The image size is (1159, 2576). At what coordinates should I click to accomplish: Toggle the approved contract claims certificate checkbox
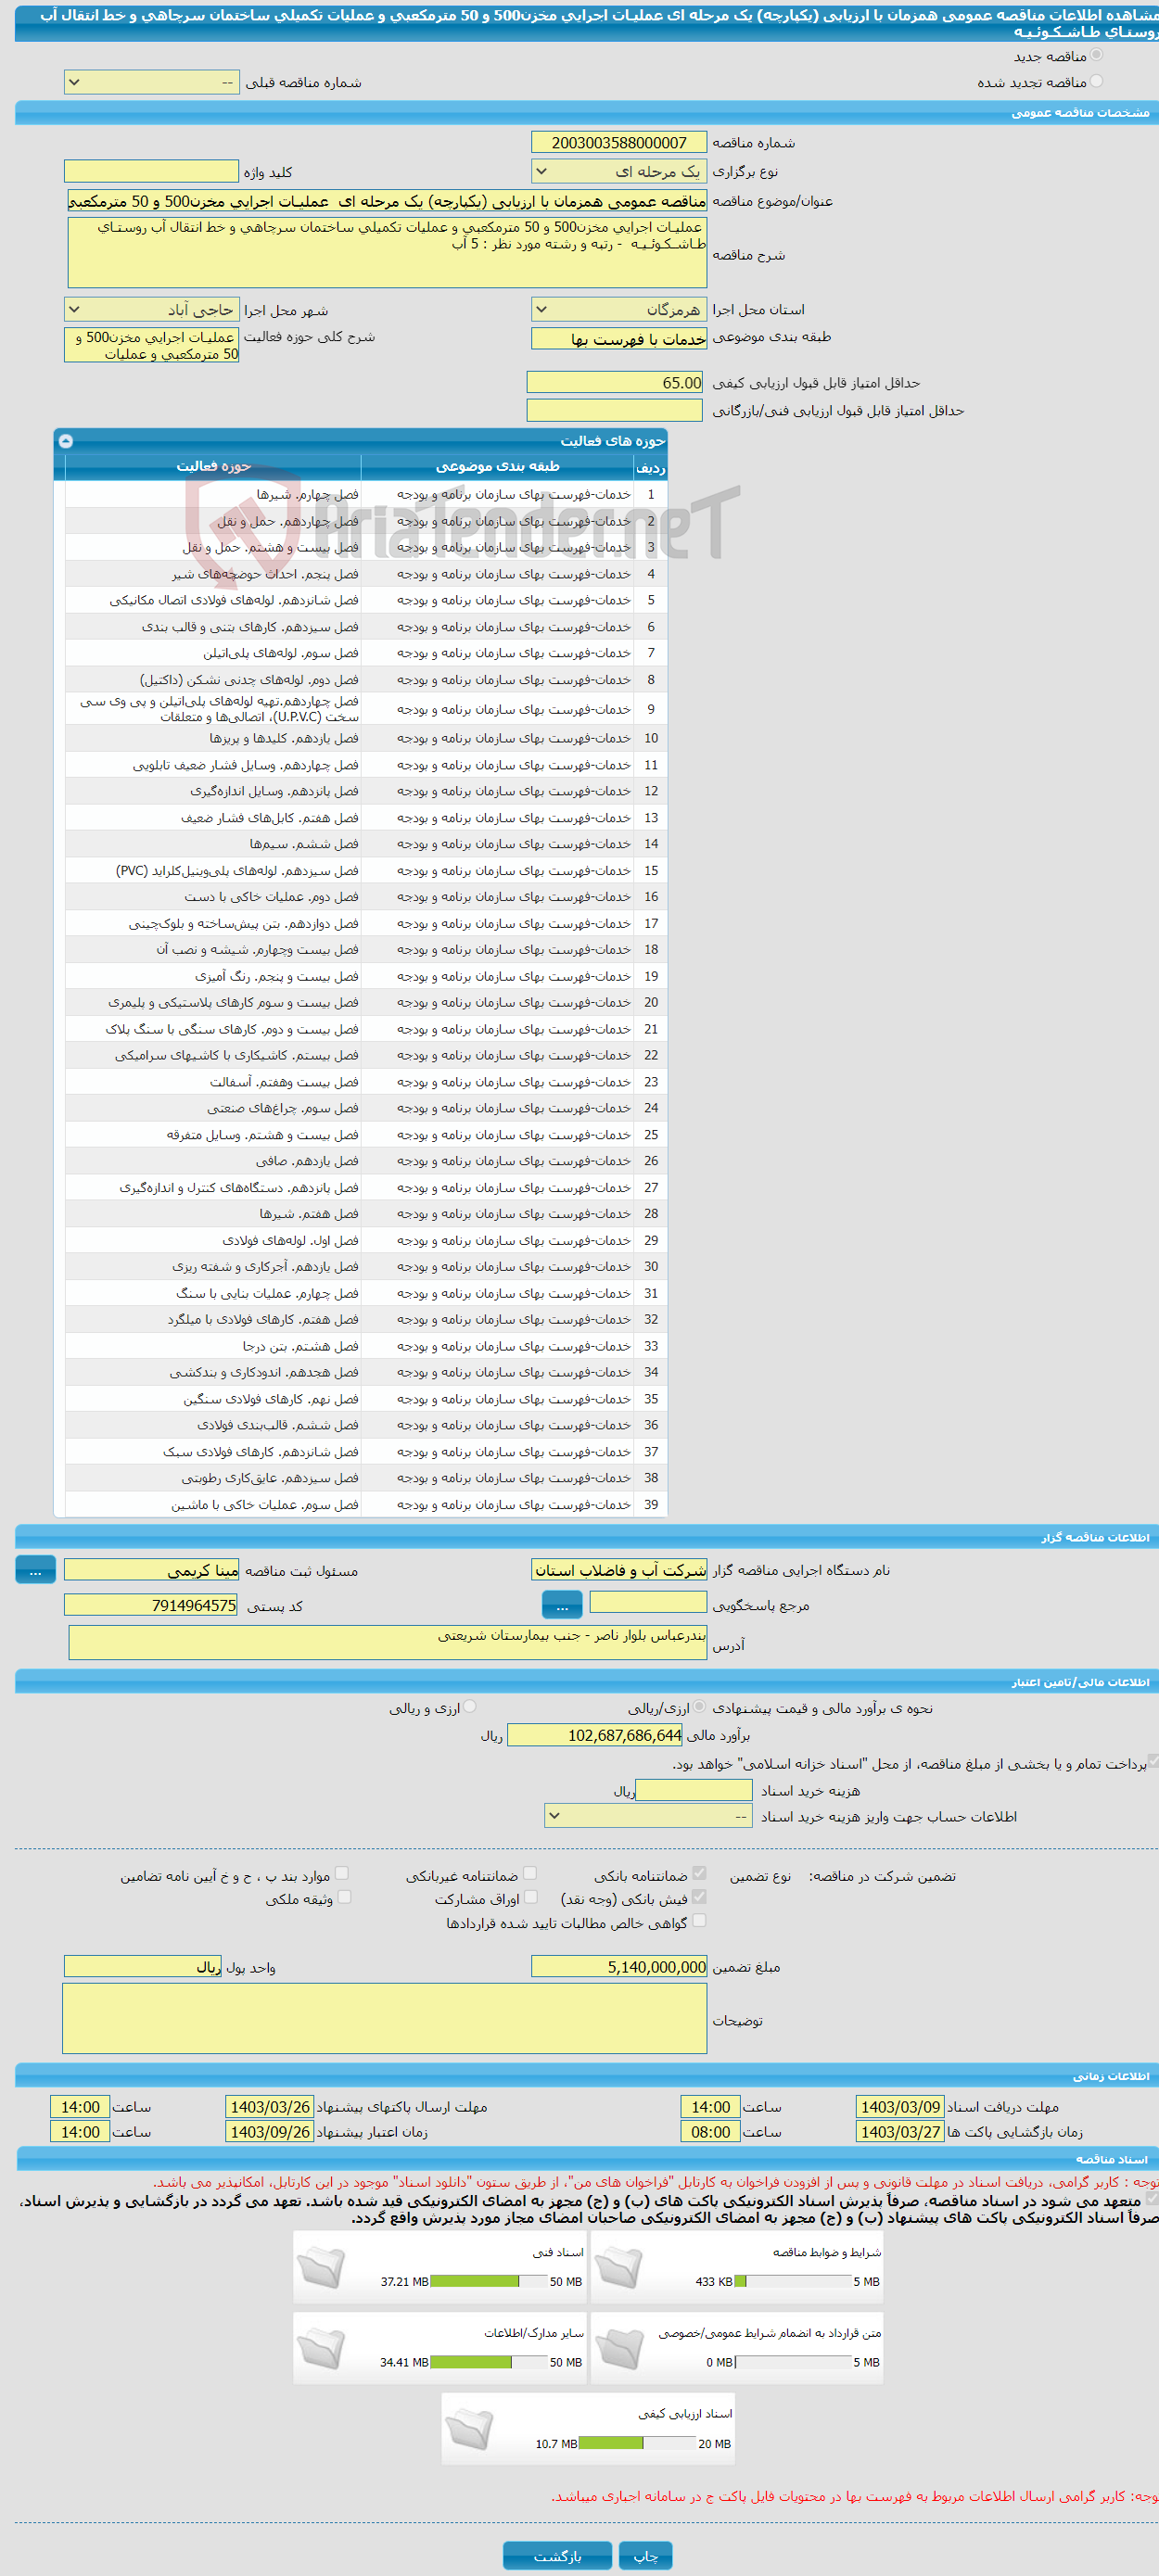click(699, 1921)
